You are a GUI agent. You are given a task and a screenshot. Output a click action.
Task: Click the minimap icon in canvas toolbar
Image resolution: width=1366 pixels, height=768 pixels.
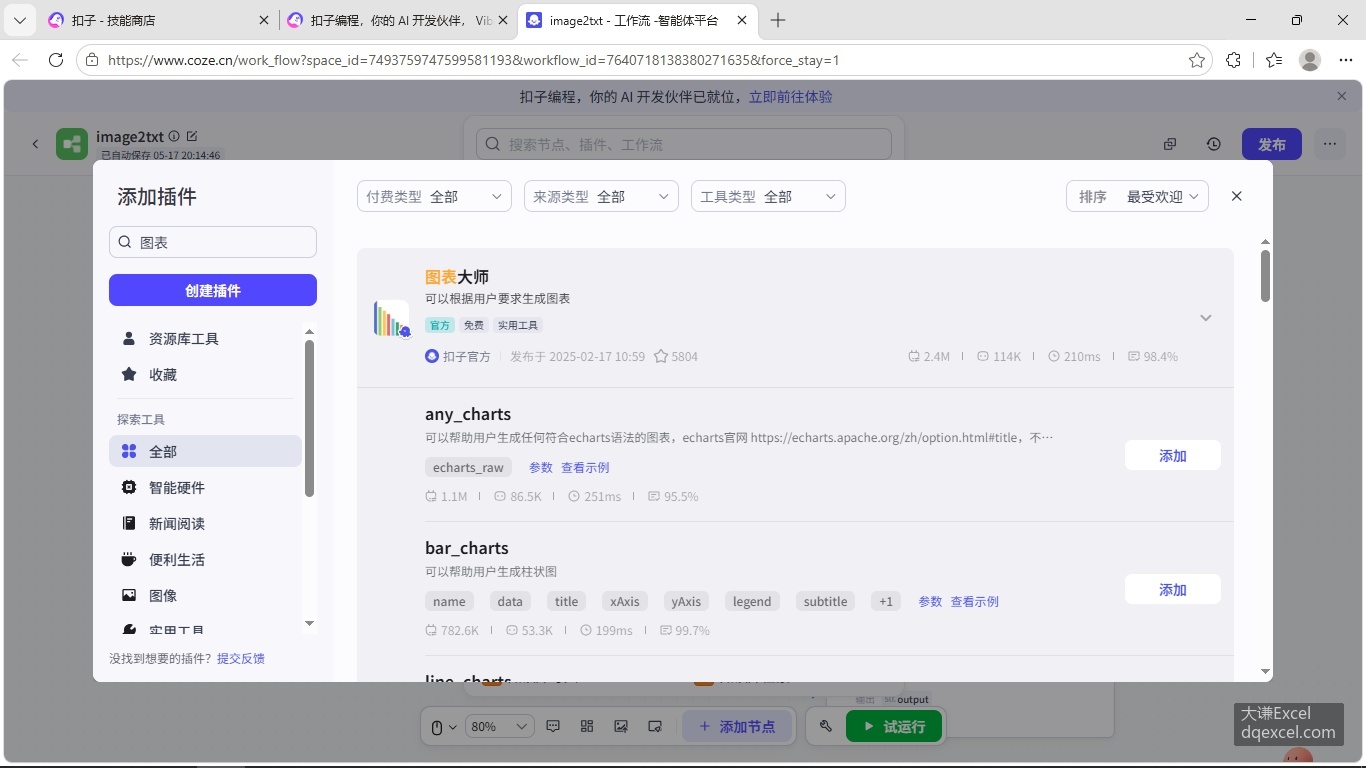(x=655, y=726)
